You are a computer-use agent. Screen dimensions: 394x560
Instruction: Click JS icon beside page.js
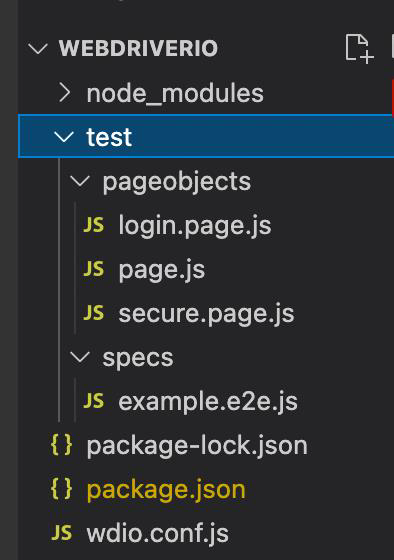click(94, 269)
